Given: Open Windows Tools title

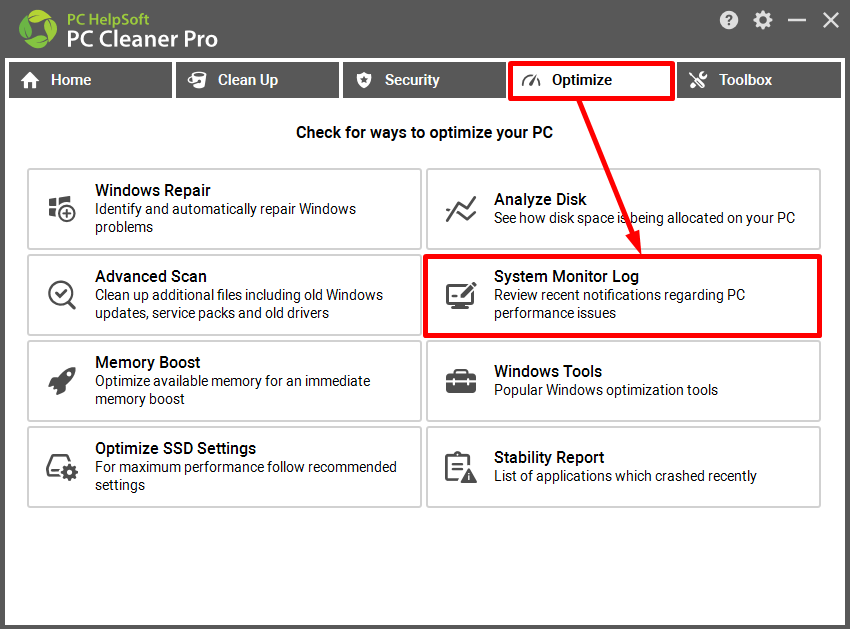Looking at the screenshot, I should [548, 371].
